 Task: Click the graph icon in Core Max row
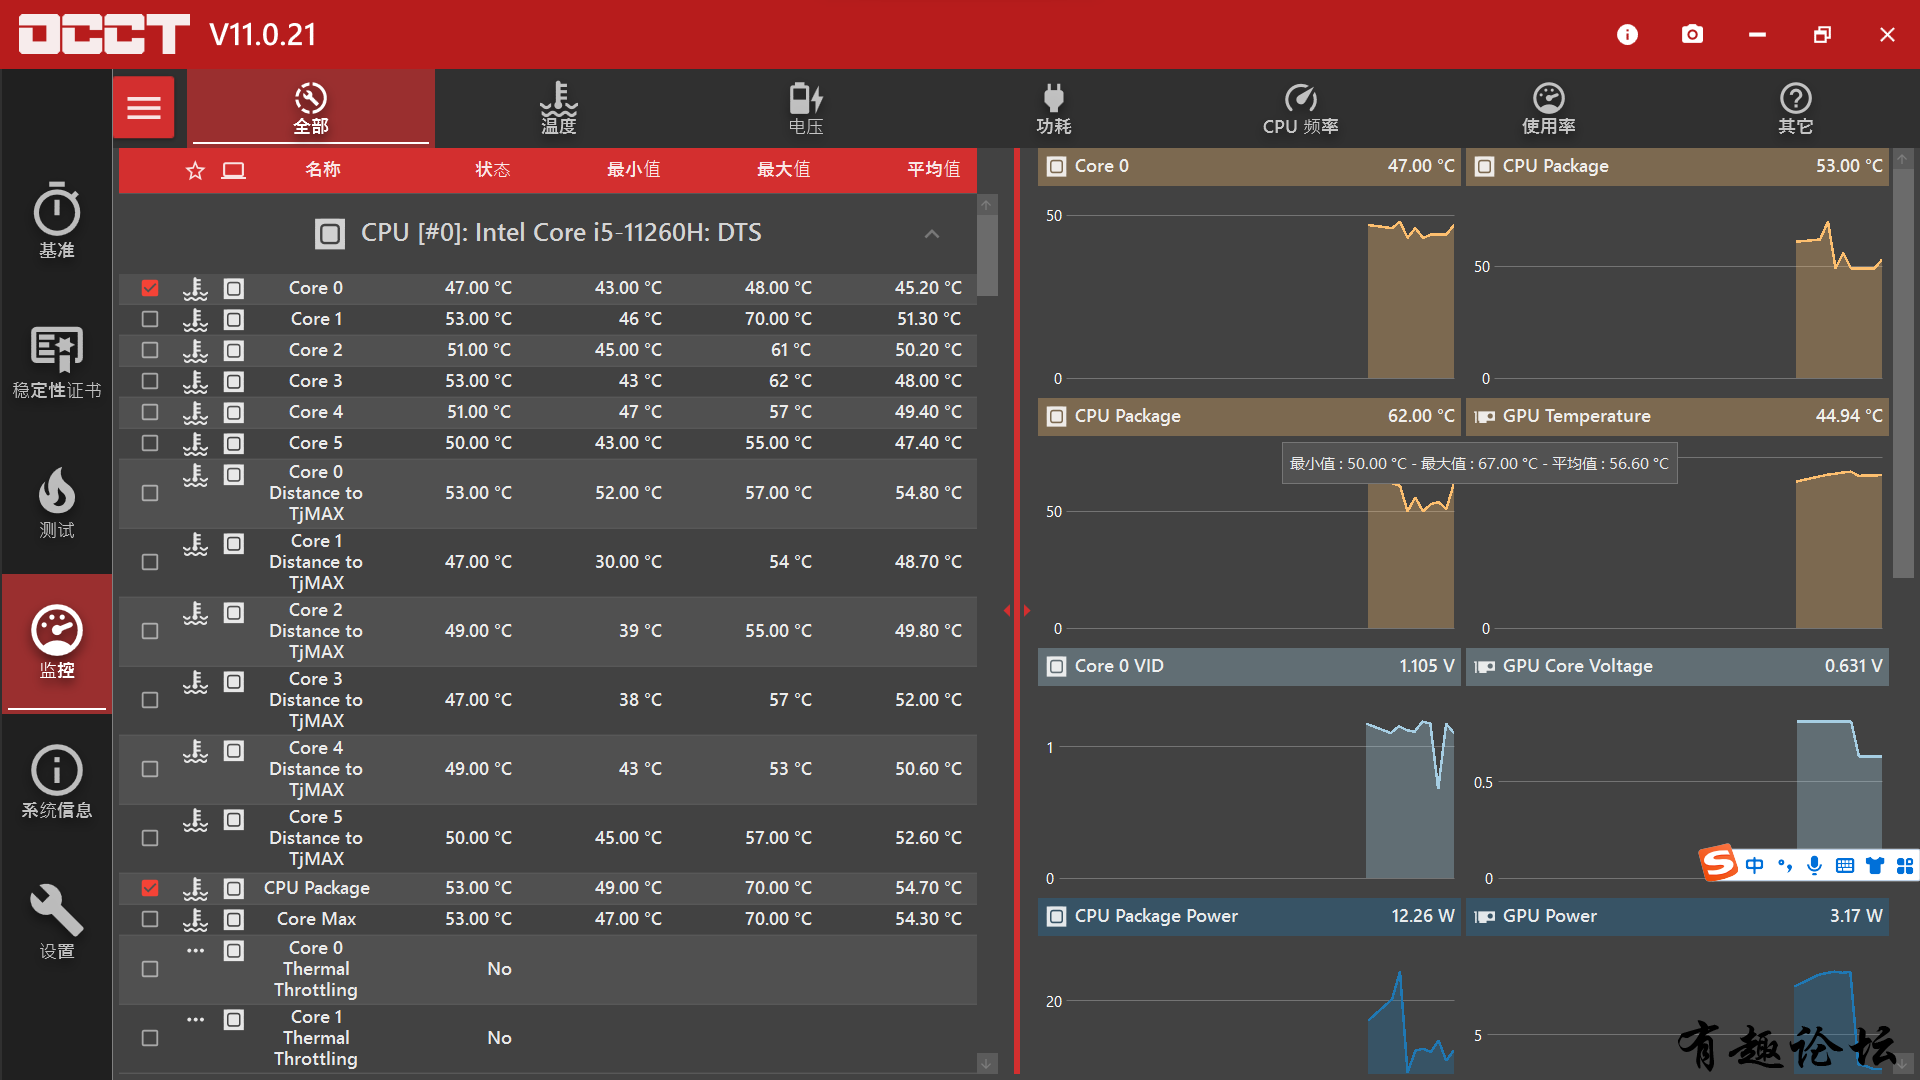(x=233, y=919)
